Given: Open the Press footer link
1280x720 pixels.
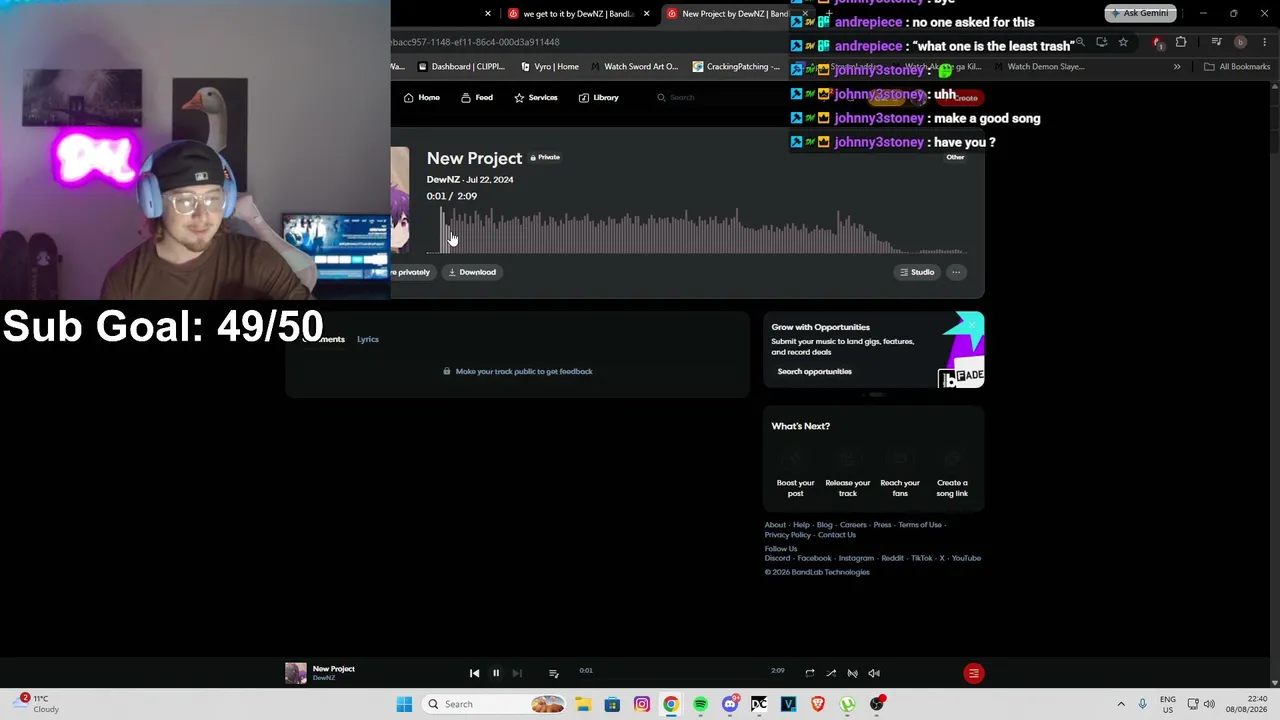Looking at the screenshot, I should coord(882,525).
